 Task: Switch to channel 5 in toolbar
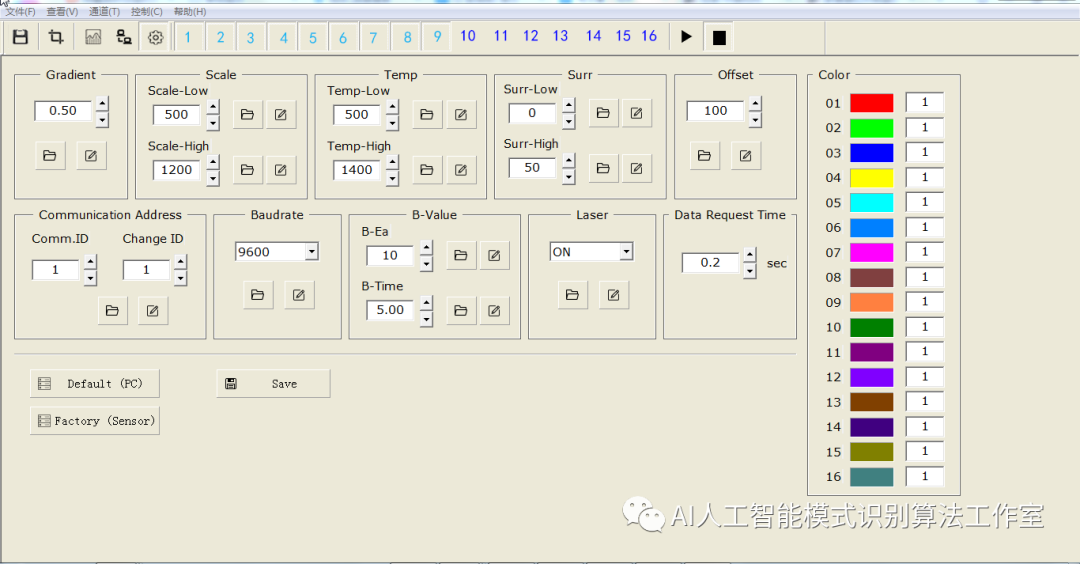coord(313,37)
